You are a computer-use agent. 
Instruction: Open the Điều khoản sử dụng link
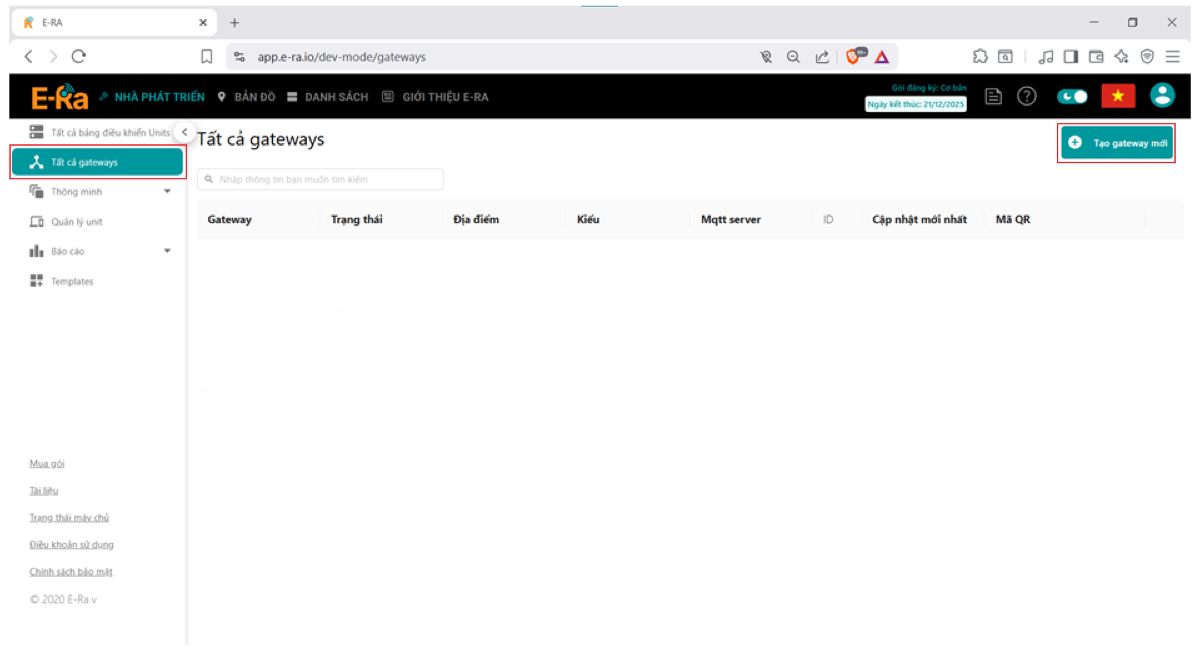pyautogui.click(x=71, y=545)
